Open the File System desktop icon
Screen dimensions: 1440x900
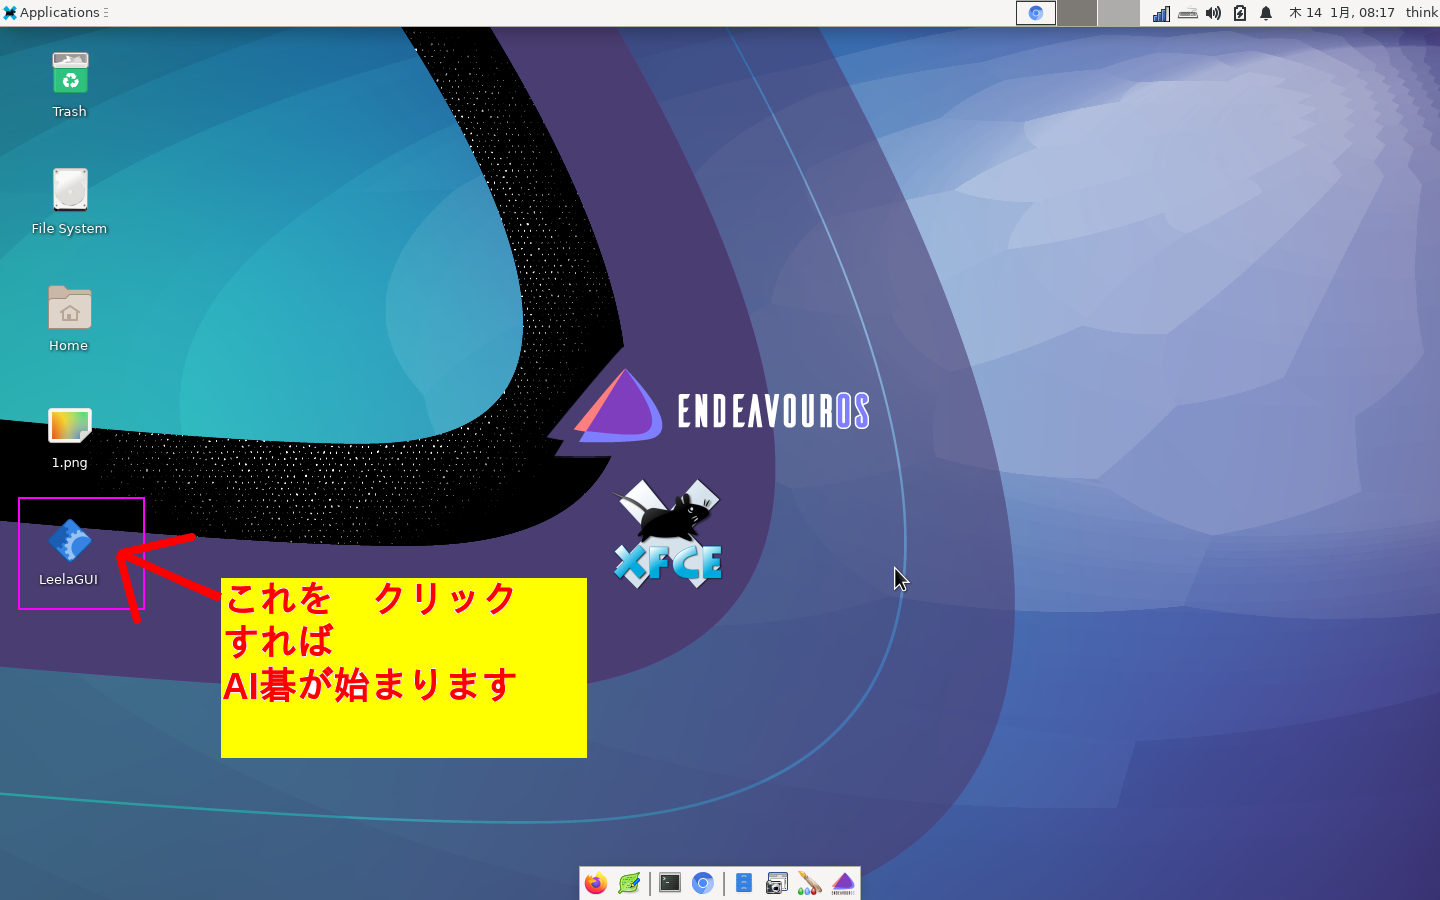70,201
